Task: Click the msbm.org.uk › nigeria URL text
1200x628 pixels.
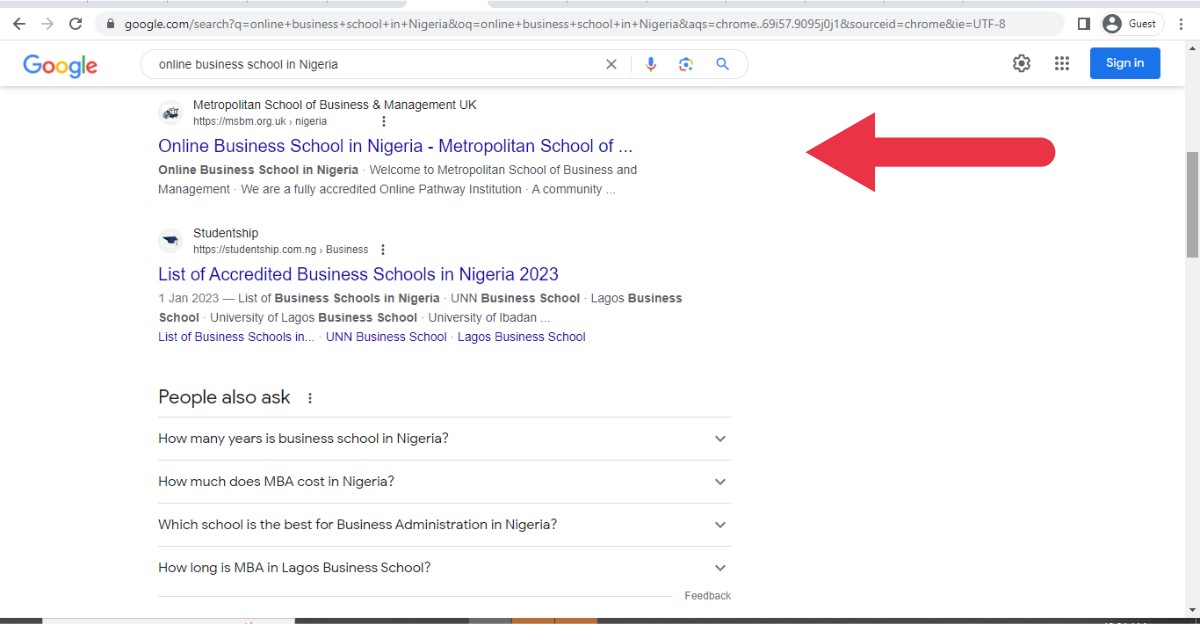Action: pos(260,121)
